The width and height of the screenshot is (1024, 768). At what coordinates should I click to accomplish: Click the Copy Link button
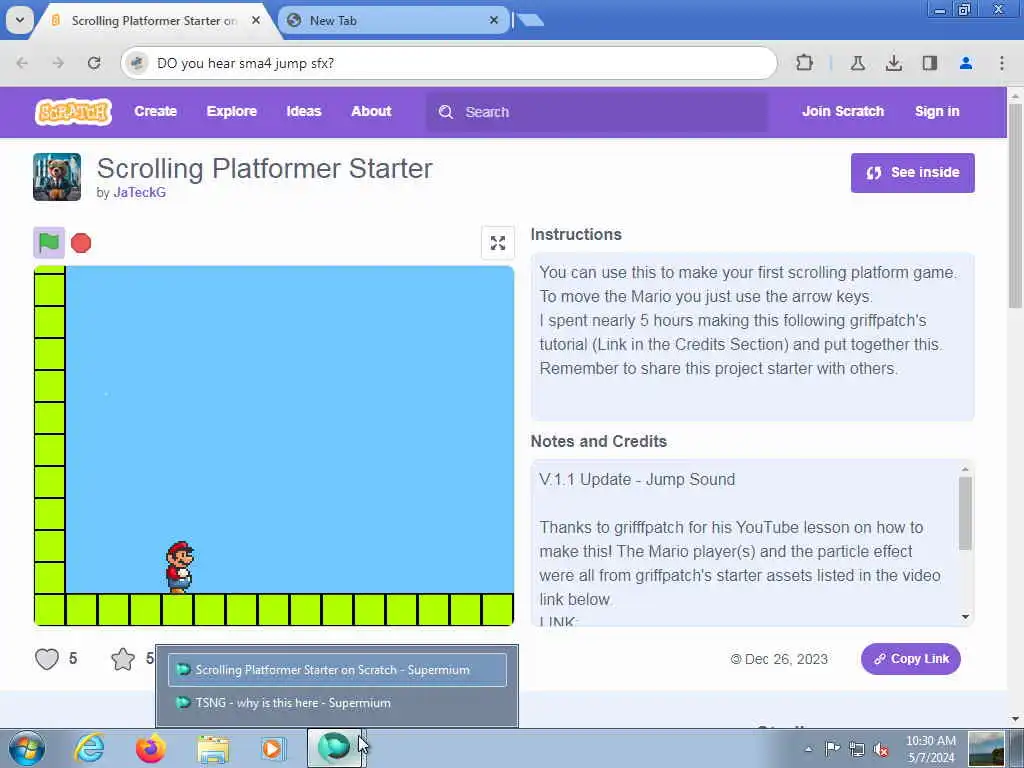[910, 659]
